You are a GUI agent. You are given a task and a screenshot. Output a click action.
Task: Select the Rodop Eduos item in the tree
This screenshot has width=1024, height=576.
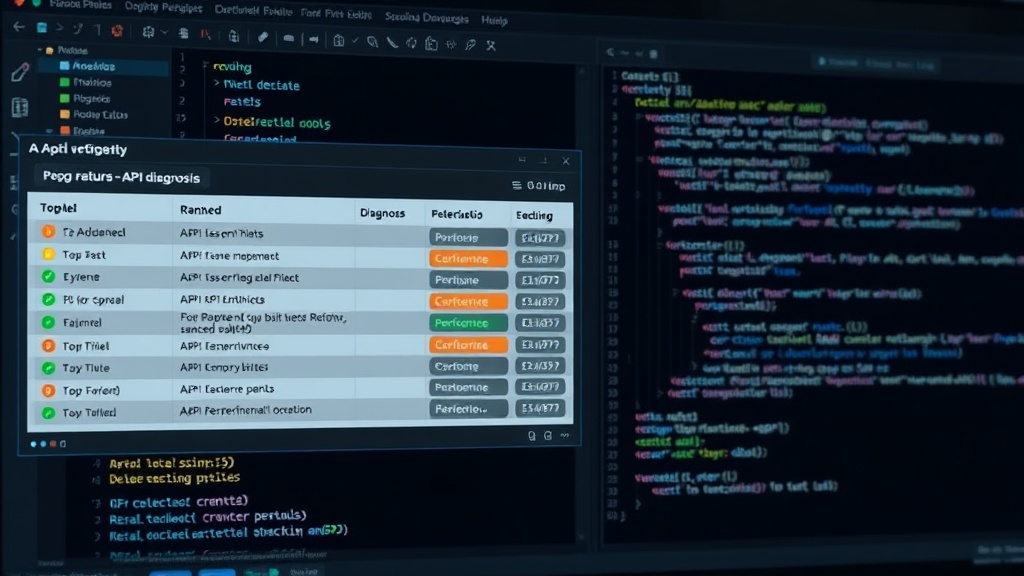pyautogui.click(x=94, y=114)
